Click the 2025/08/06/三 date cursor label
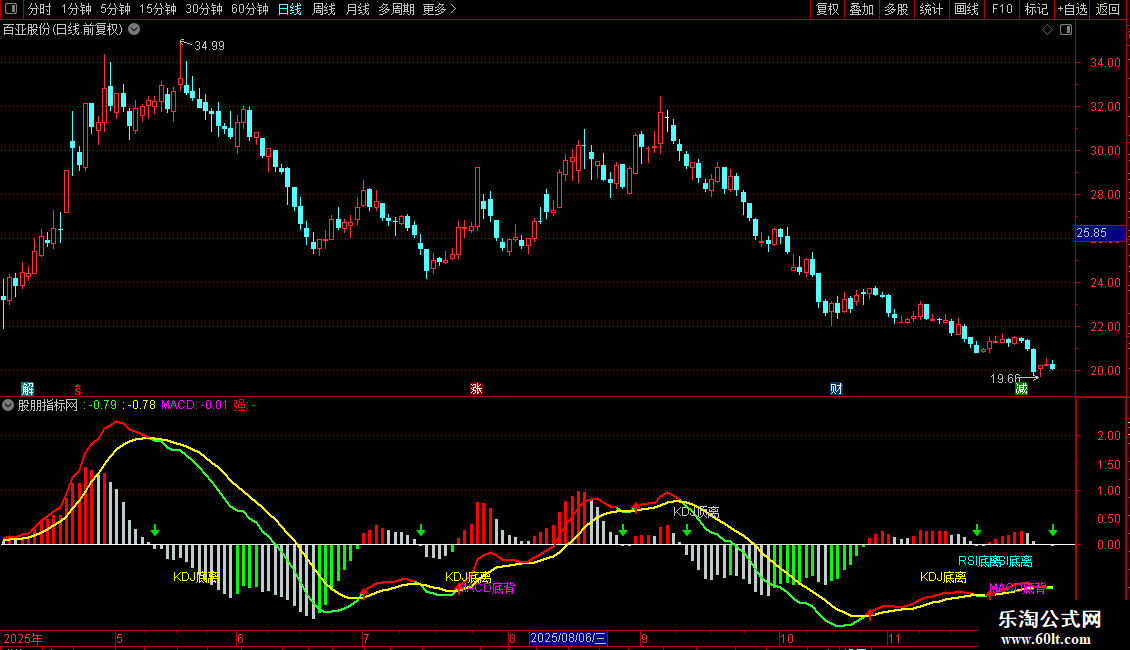The image size is (1130, 650). 569,638
